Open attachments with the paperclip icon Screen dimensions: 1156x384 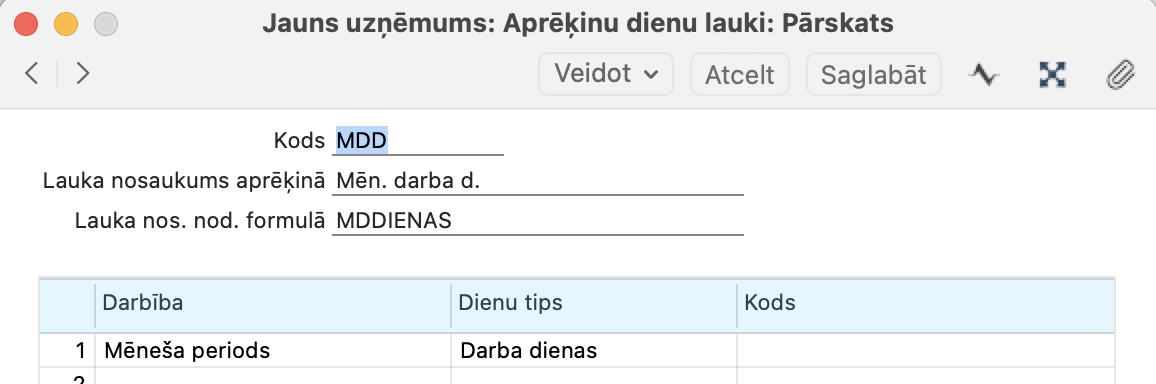tap(1120, 74)
